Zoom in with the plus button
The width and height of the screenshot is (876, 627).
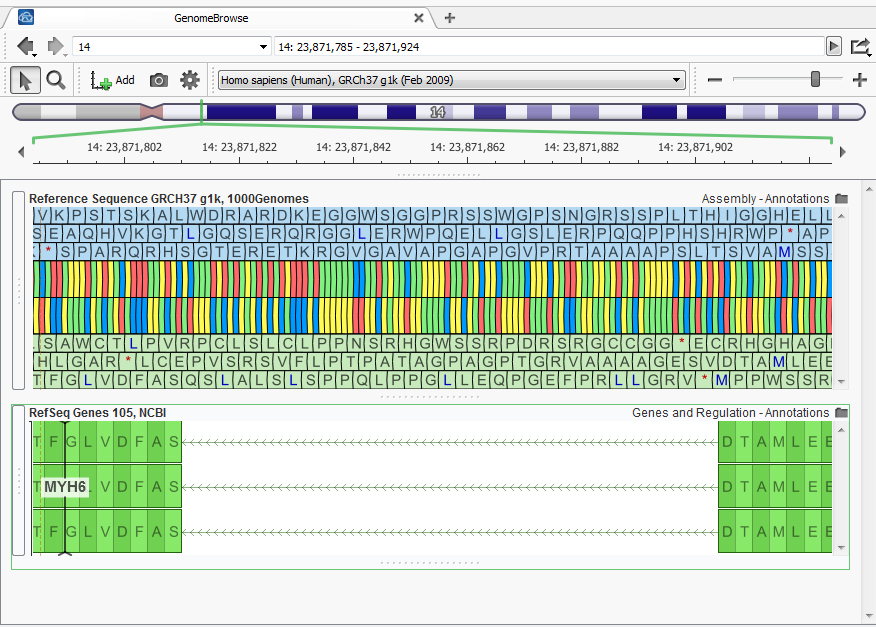[860, 80]
